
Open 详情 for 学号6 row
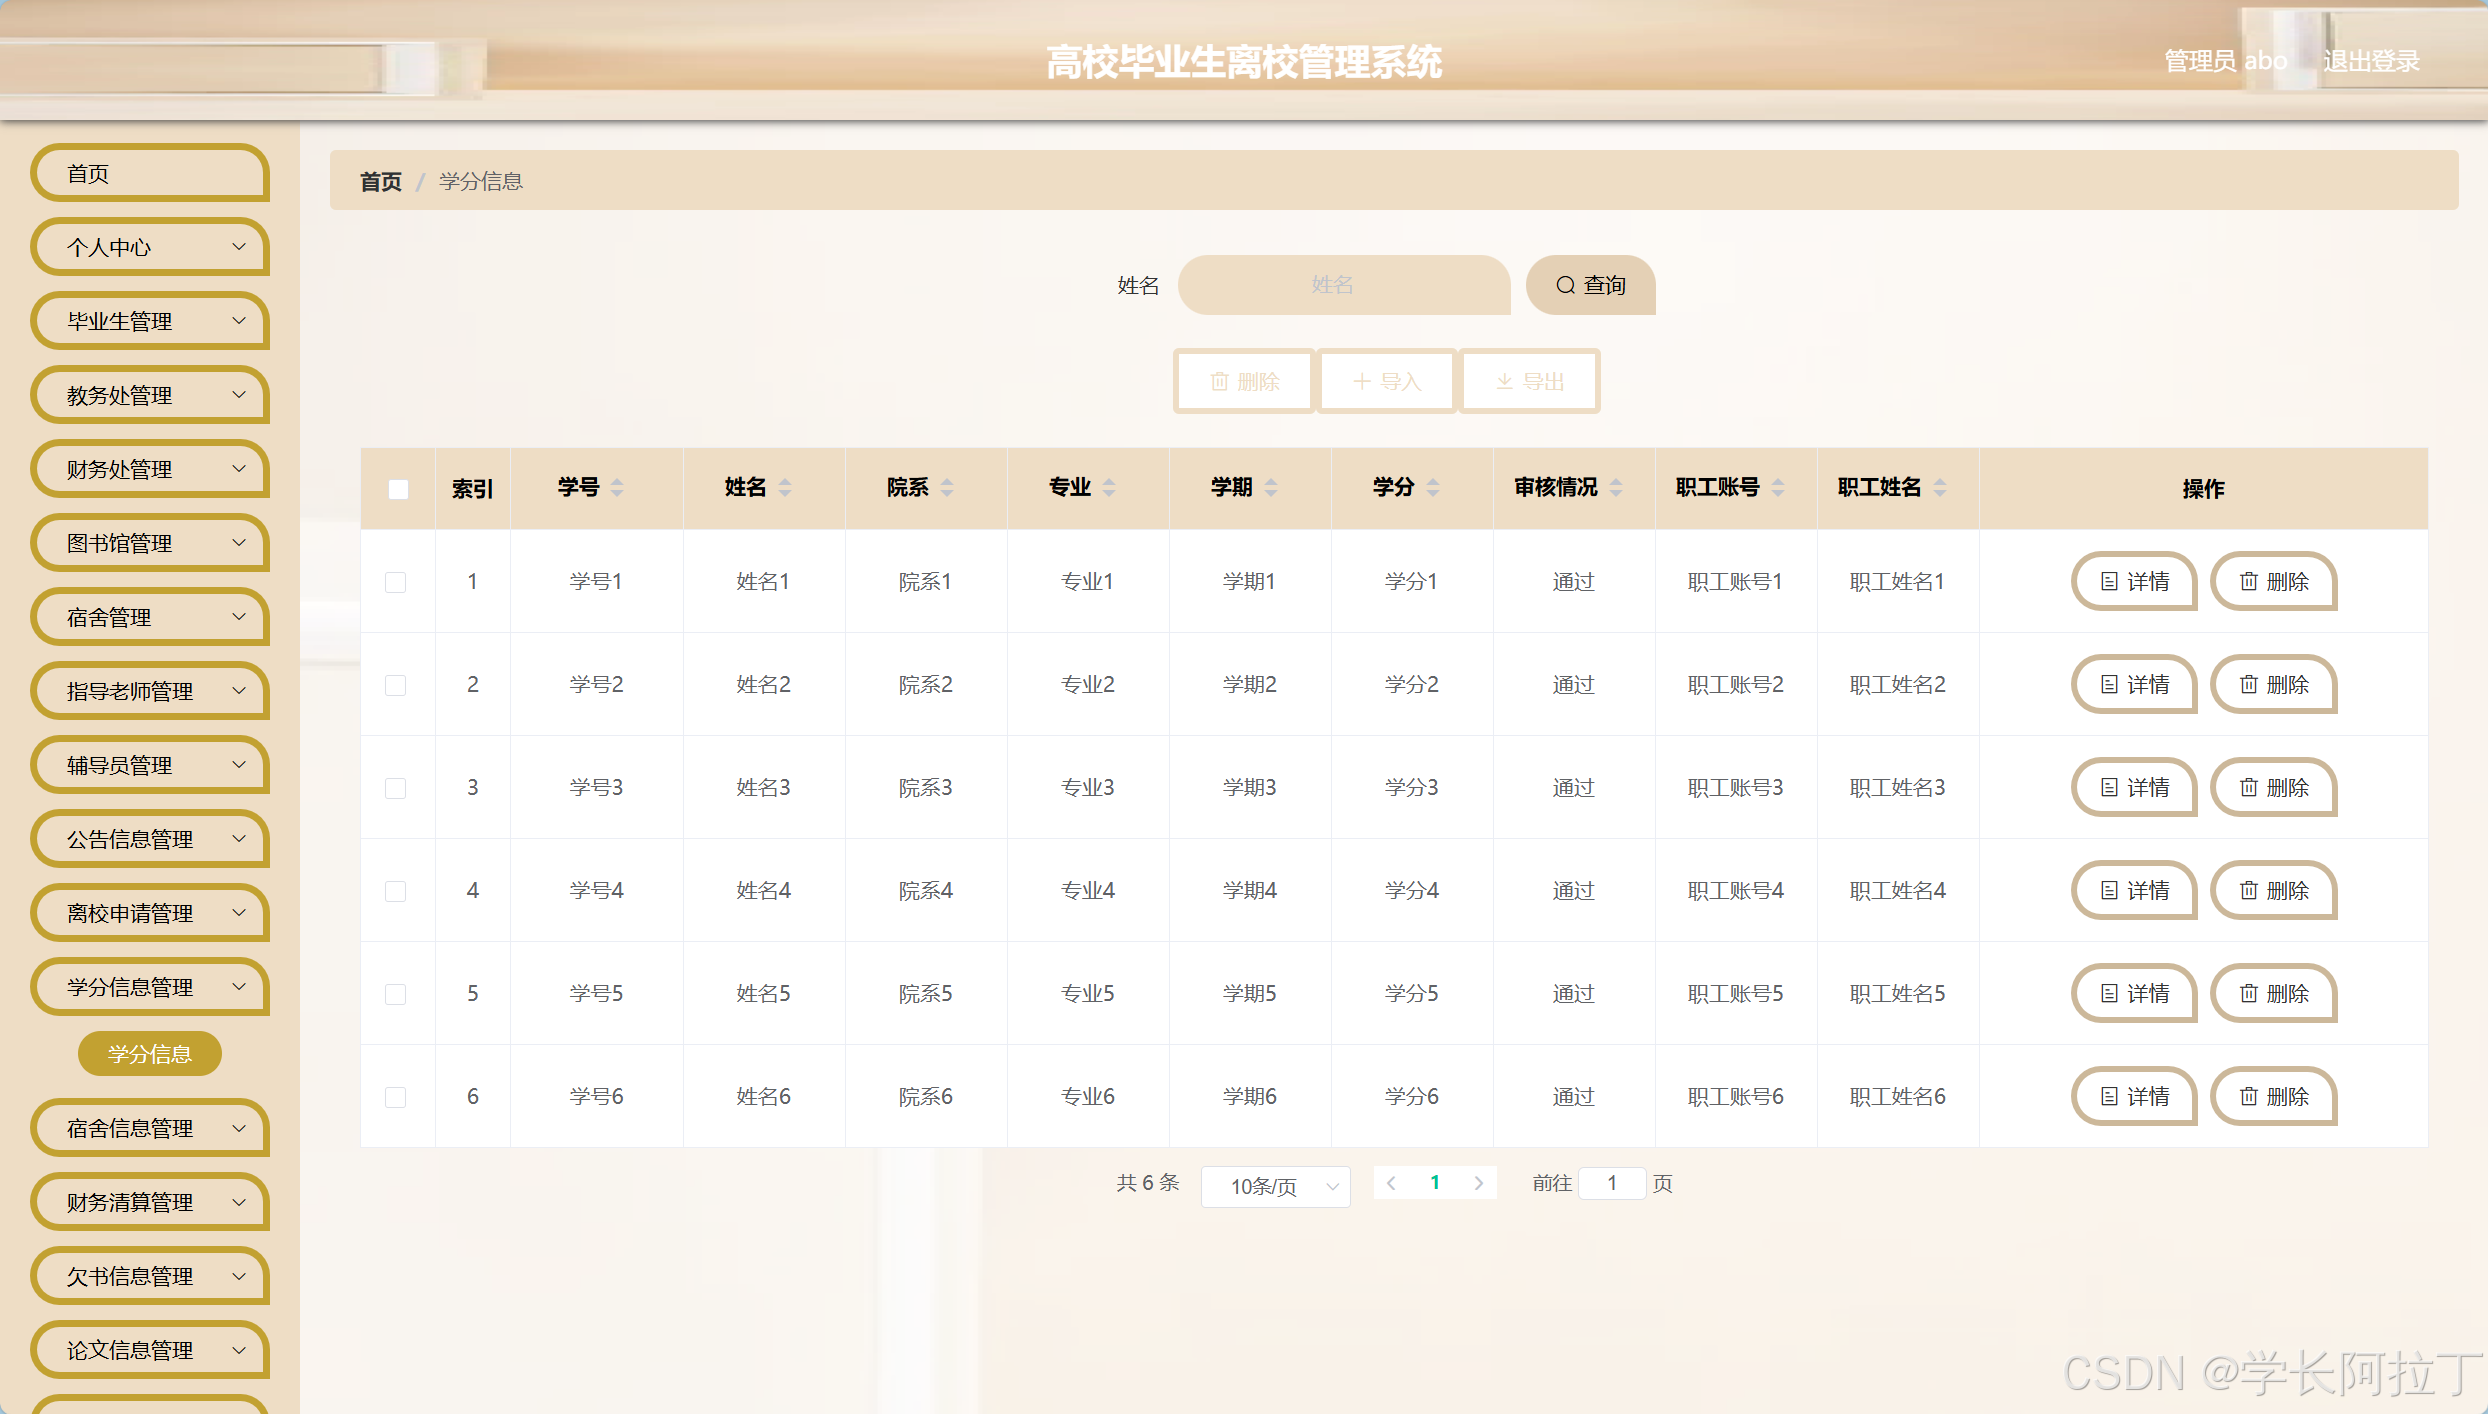click(2133, 1096)
